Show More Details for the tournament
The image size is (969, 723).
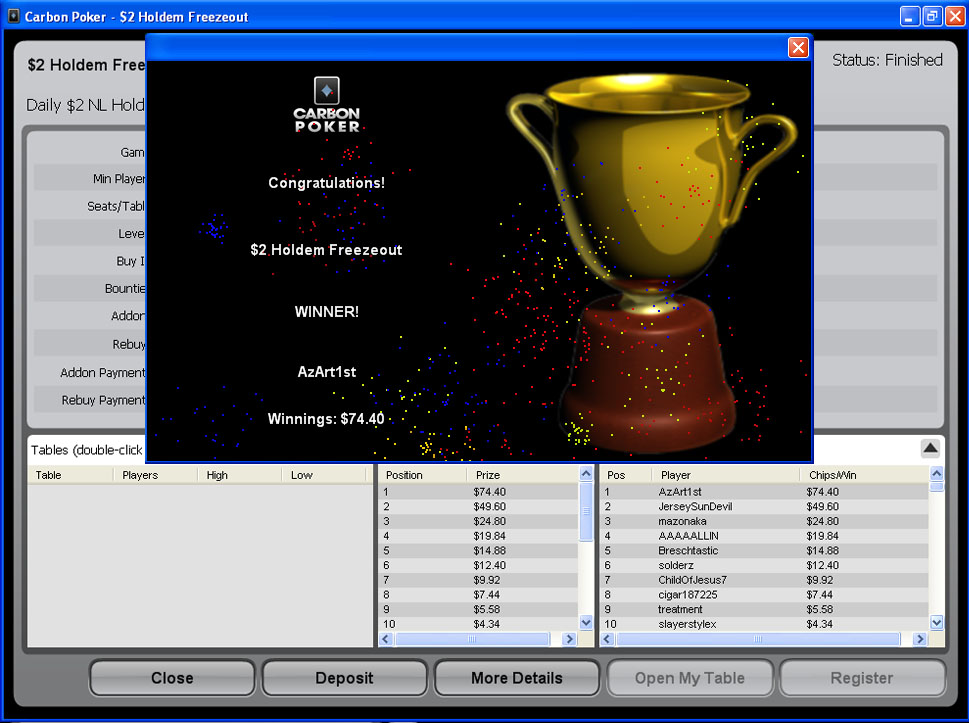pos(517,678)
